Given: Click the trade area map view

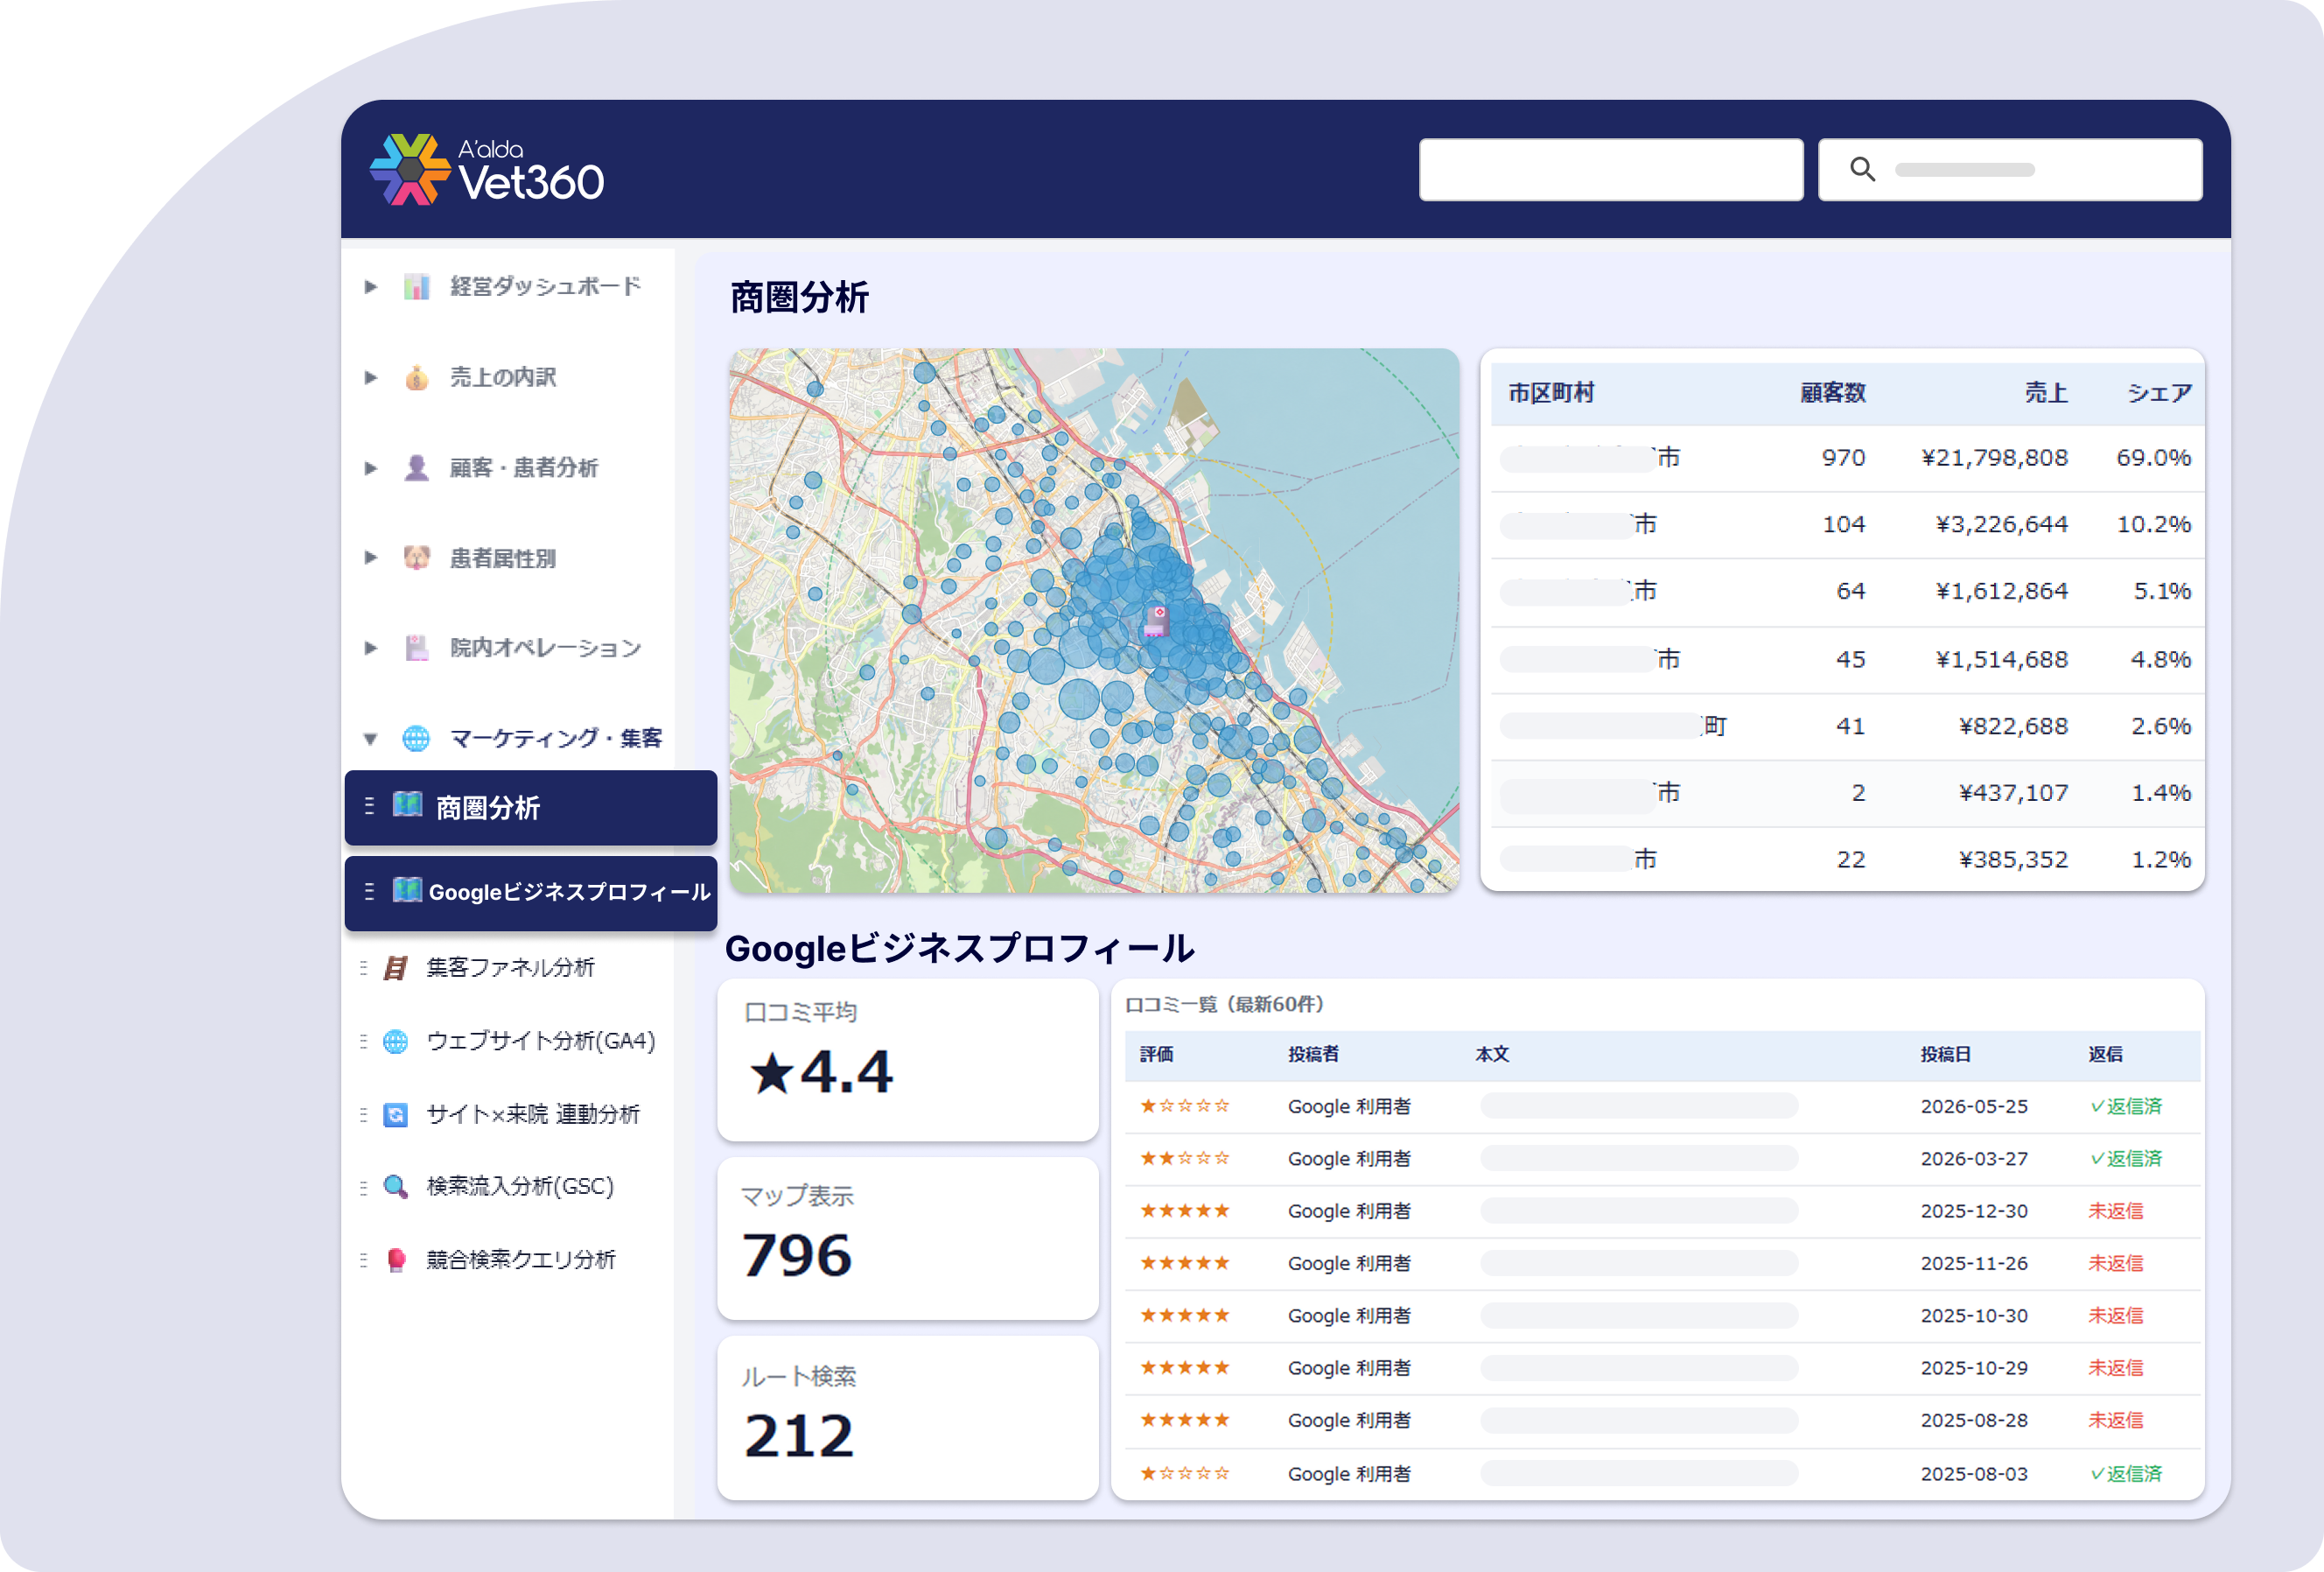Looking at the screenshot, I should (x=1094, y=620).
